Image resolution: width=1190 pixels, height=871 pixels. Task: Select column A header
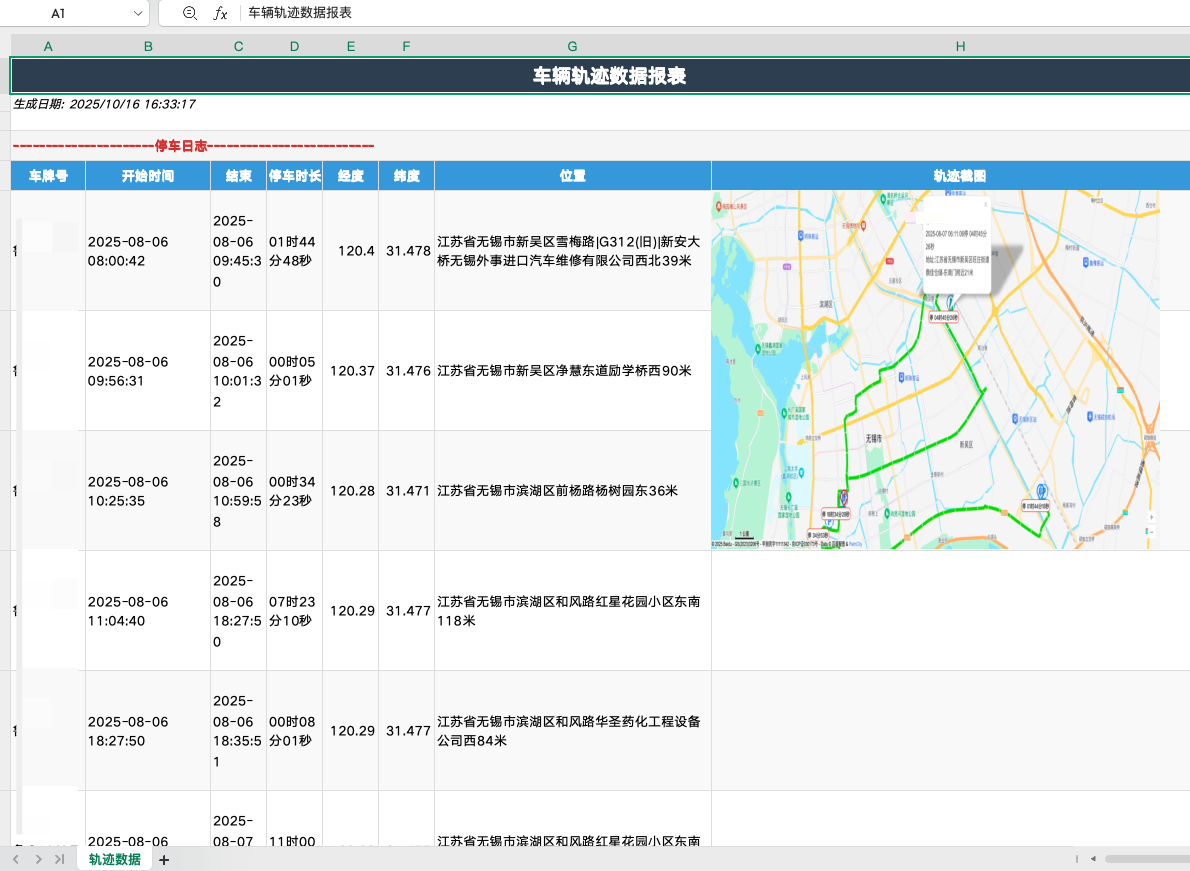(48, 46)
